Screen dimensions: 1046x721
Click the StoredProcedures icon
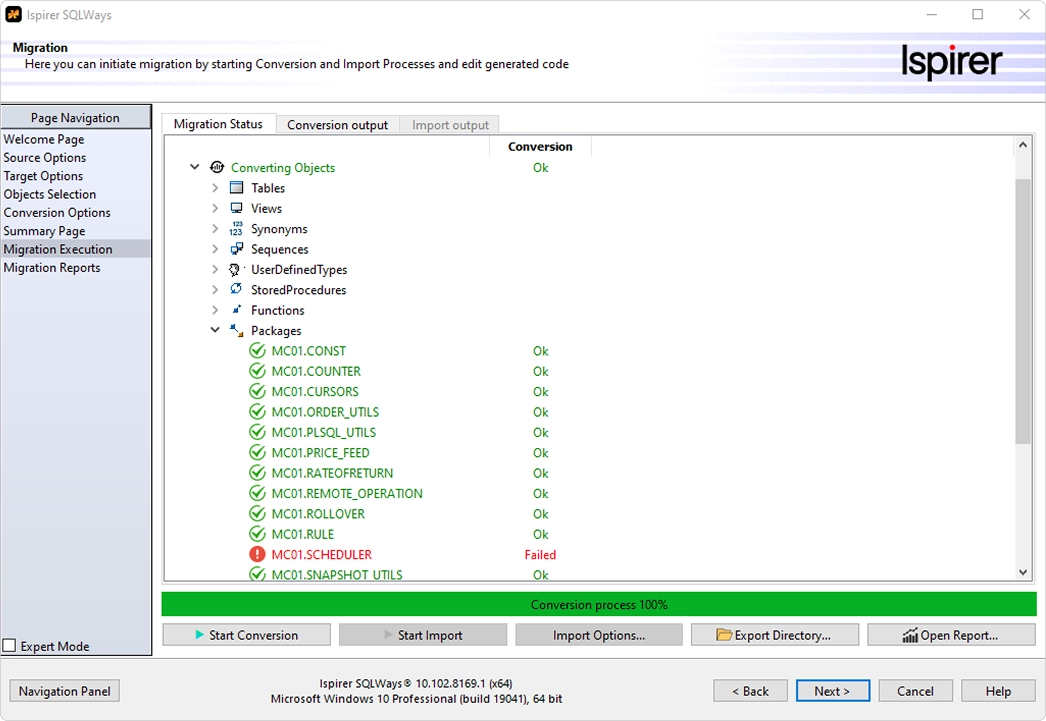(236, 290)
